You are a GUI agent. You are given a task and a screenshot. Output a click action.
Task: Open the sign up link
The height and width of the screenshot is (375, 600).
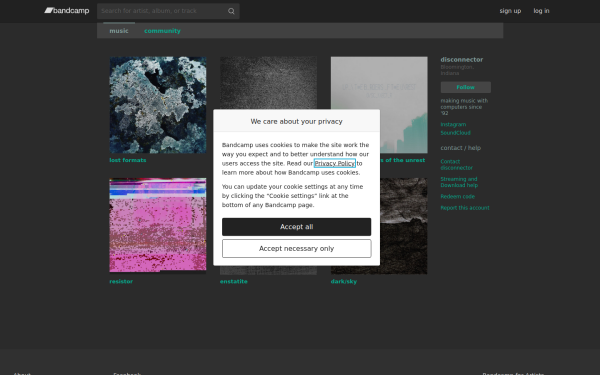click(510, 11)
